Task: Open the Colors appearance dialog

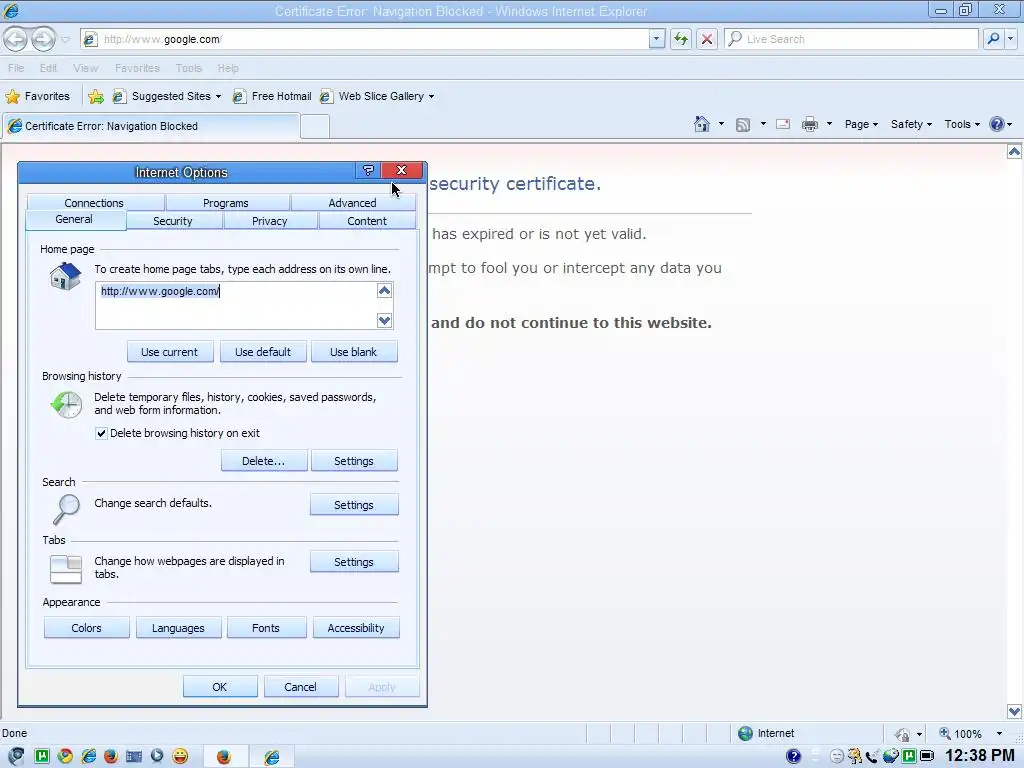Action: pyautogui.click(x=86, y=628)
